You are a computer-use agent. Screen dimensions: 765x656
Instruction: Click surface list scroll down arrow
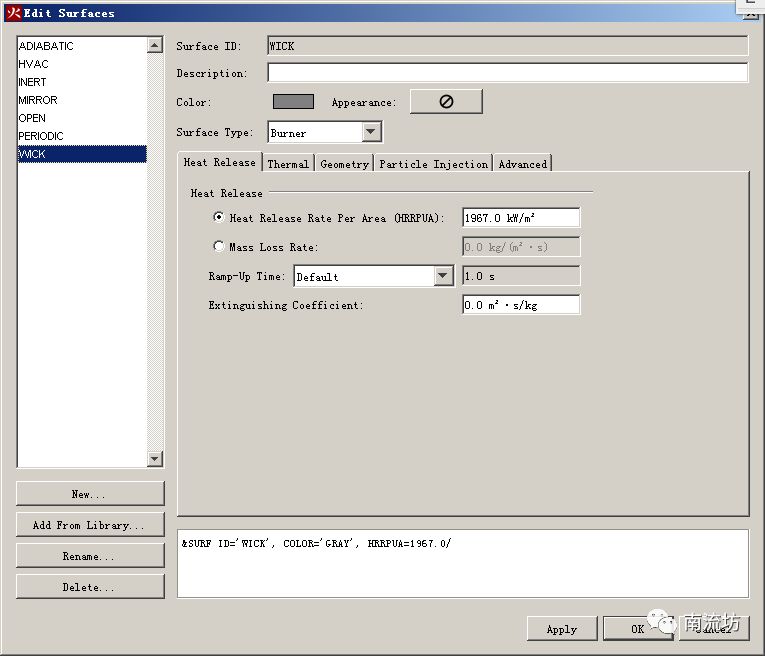click(155, 459)
